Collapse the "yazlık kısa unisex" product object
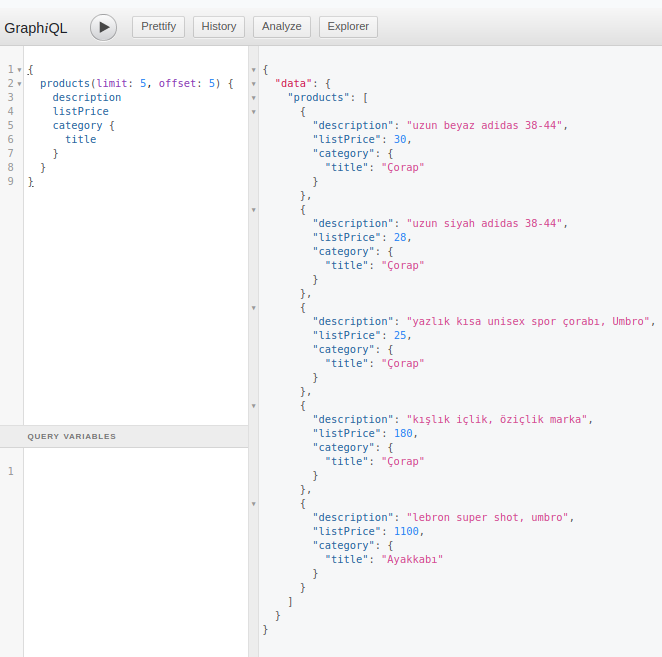 click(x=254, y=308)
